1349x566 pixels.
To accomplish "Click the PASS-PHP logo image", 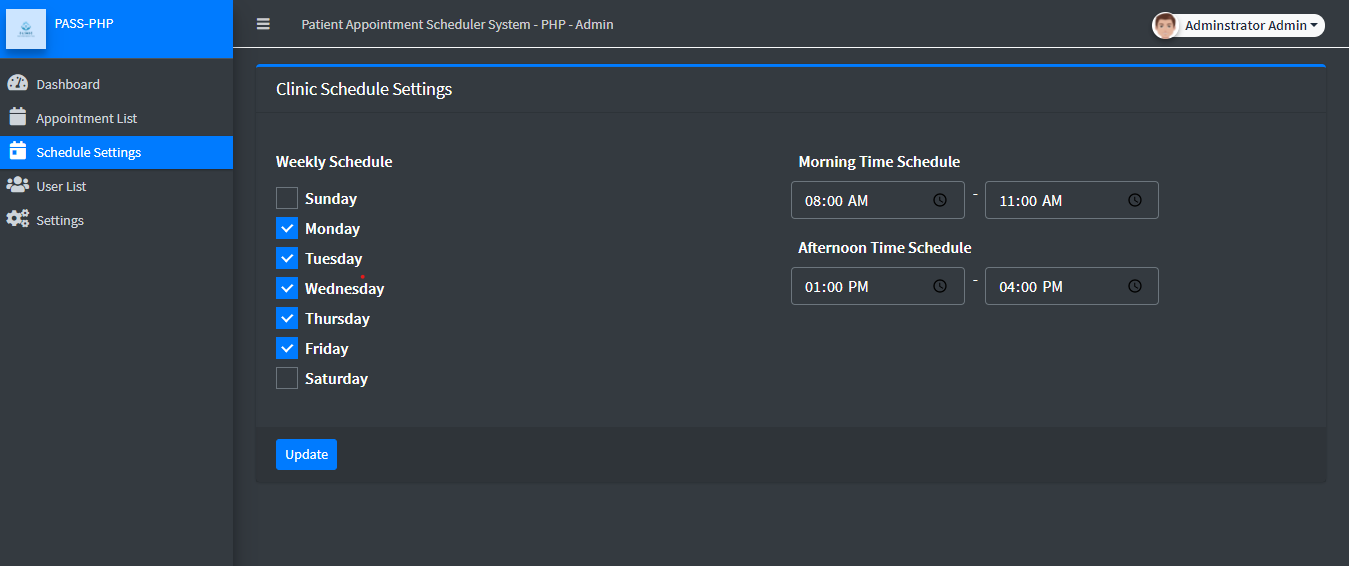I will pyautogui.click(x=26, y=29).
